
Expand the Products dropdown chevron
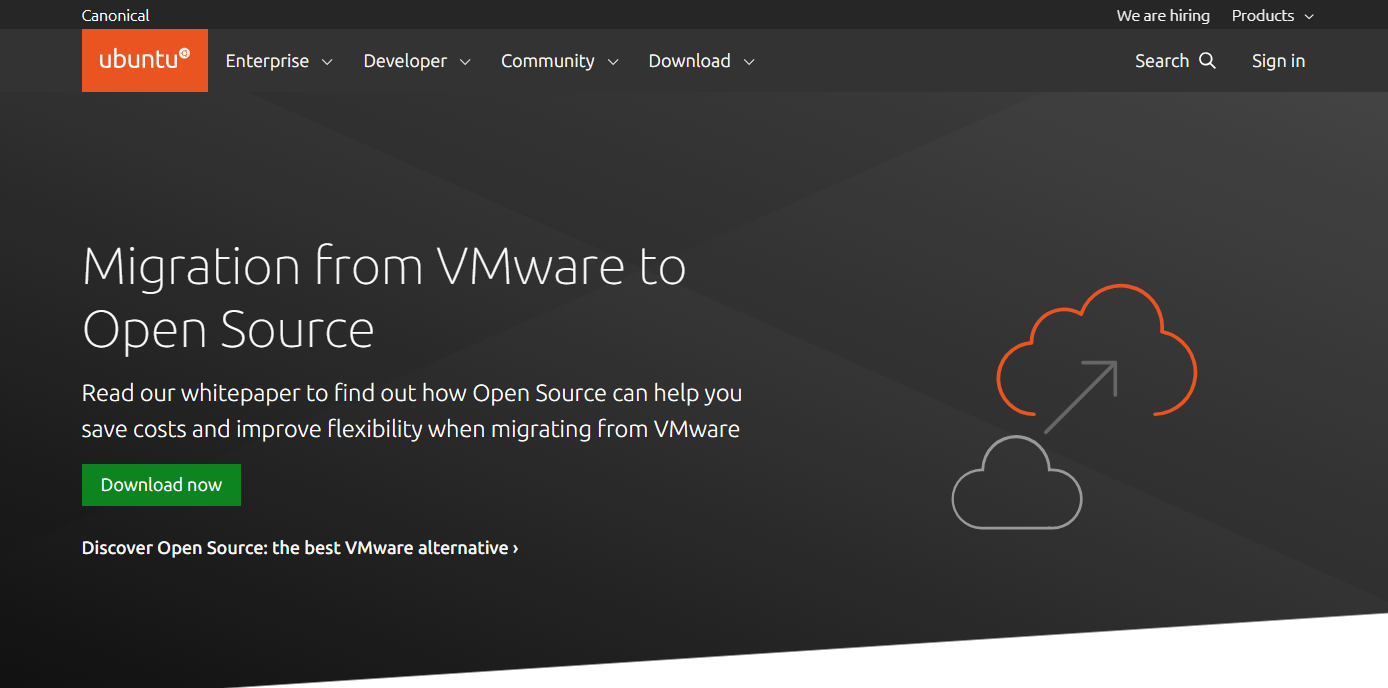point(1310,17)
